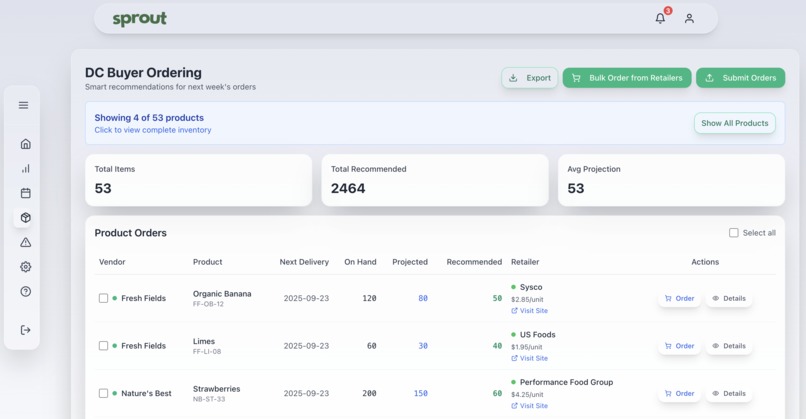Click the Total Recommended card
The height and width of the screenshot is (419, 806).
tap(435, 180)
